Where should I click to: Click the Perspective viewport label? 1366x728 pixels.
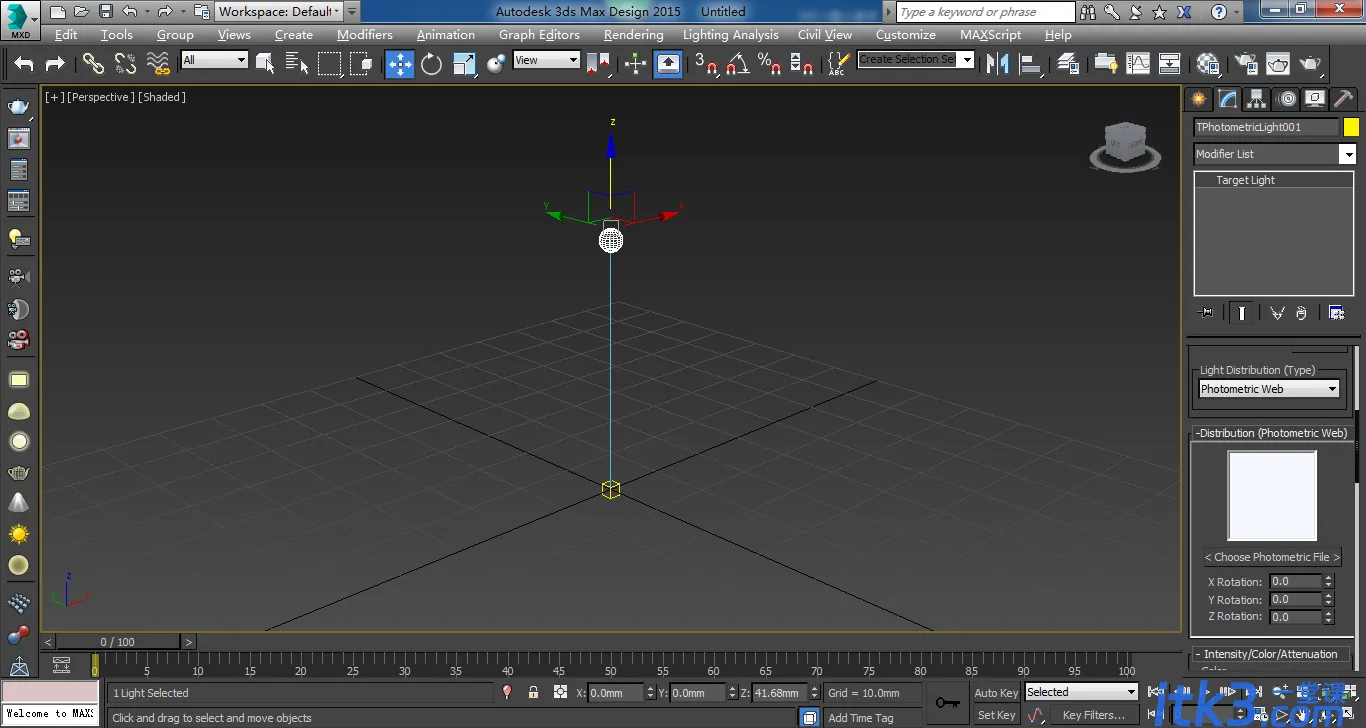click(100, 97)
